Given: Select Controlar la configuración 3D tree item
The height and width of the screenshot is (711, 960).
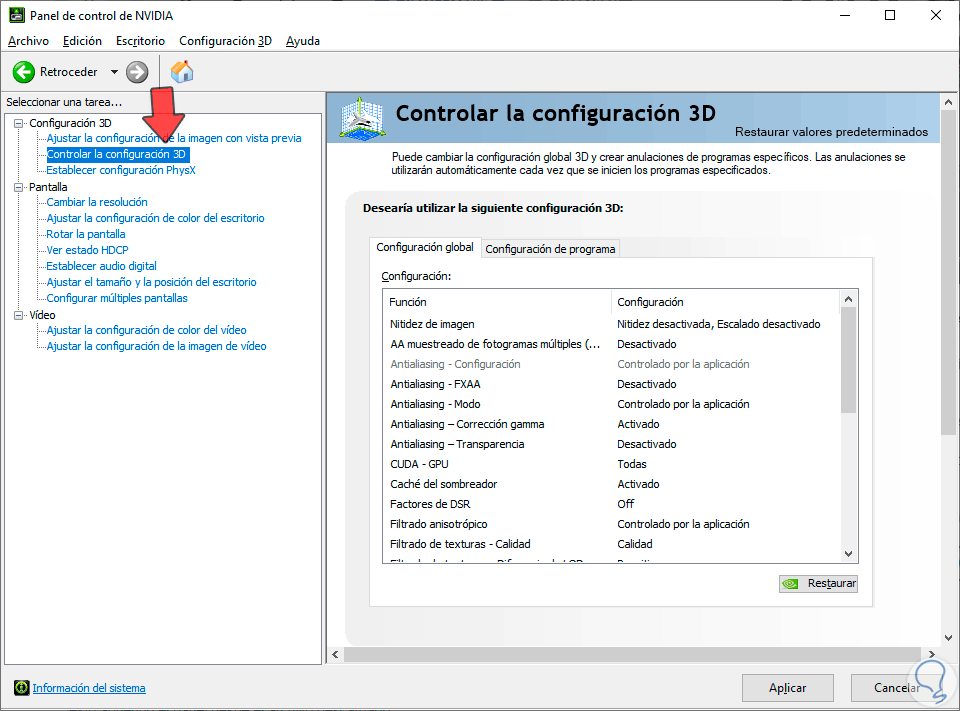Looking at the screenshot, I should tap(116, 154).
